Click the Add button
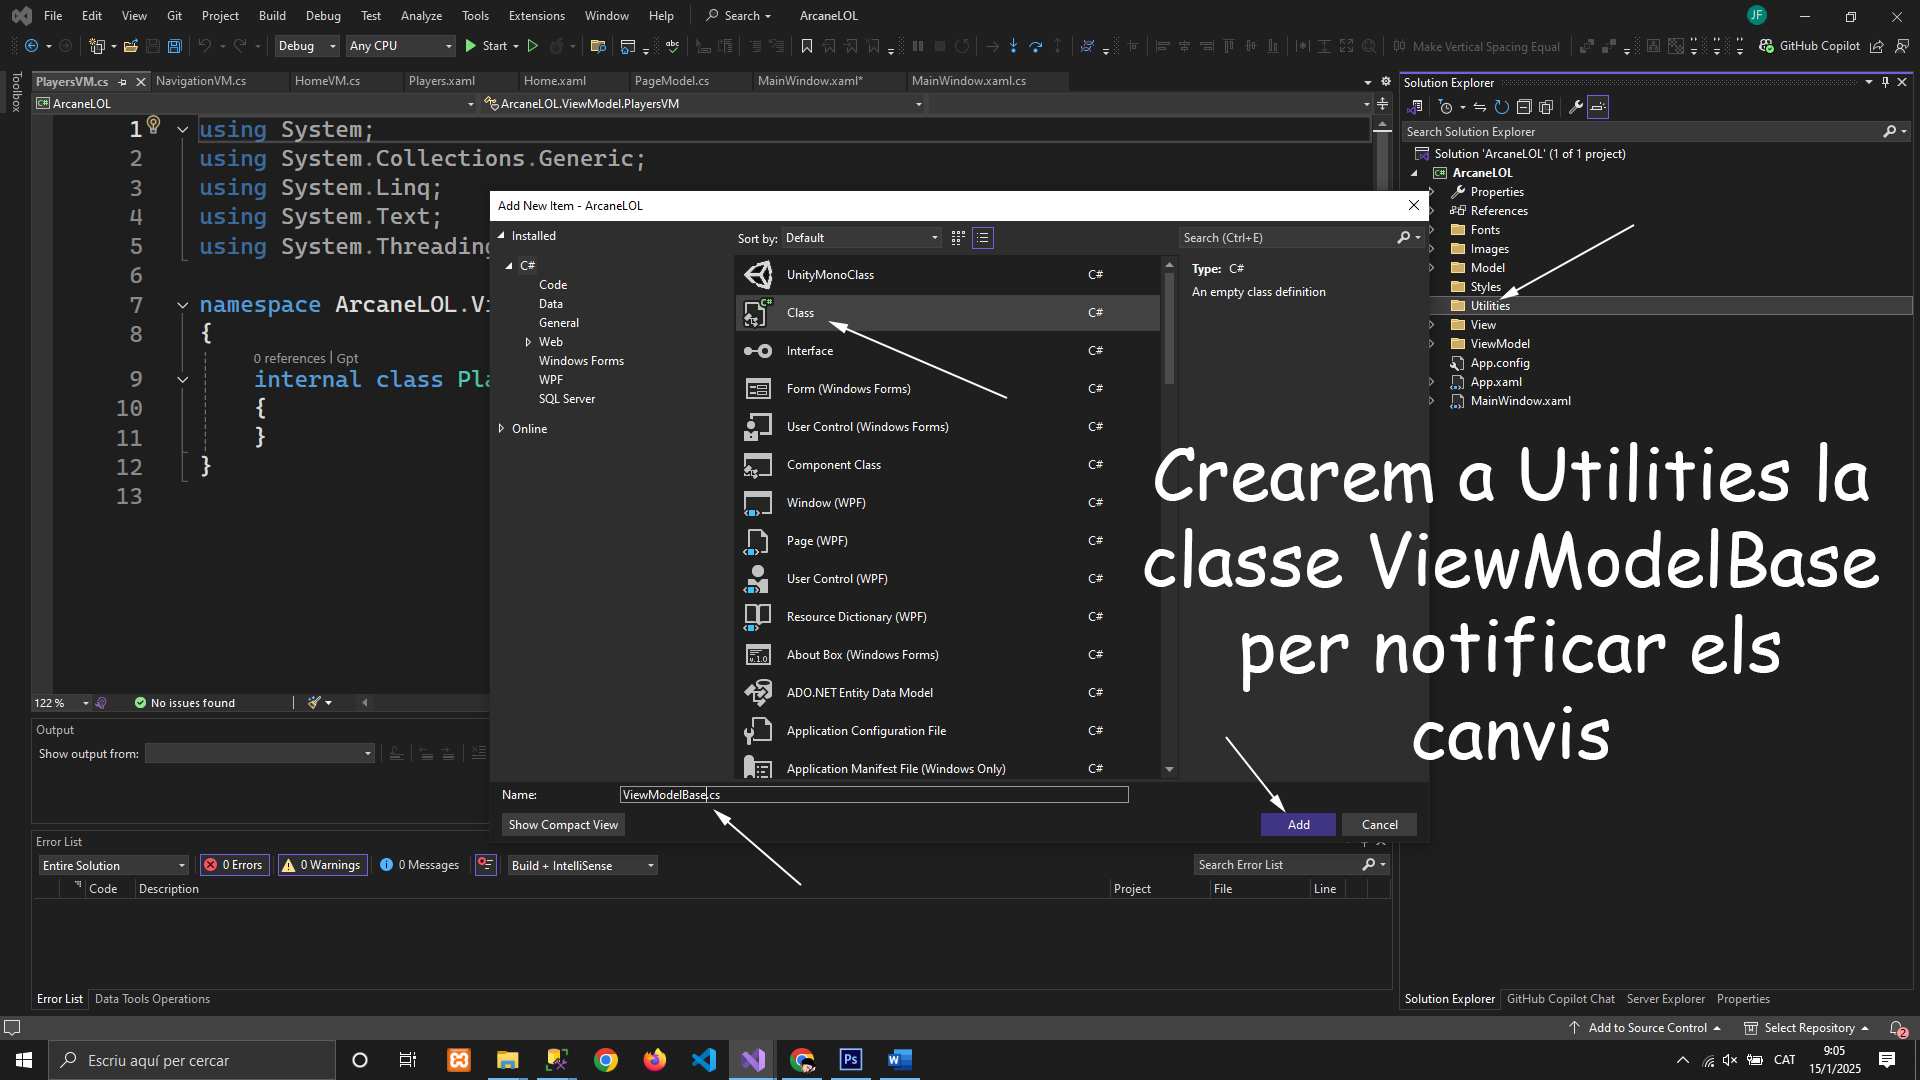 tap(1298, 825)
